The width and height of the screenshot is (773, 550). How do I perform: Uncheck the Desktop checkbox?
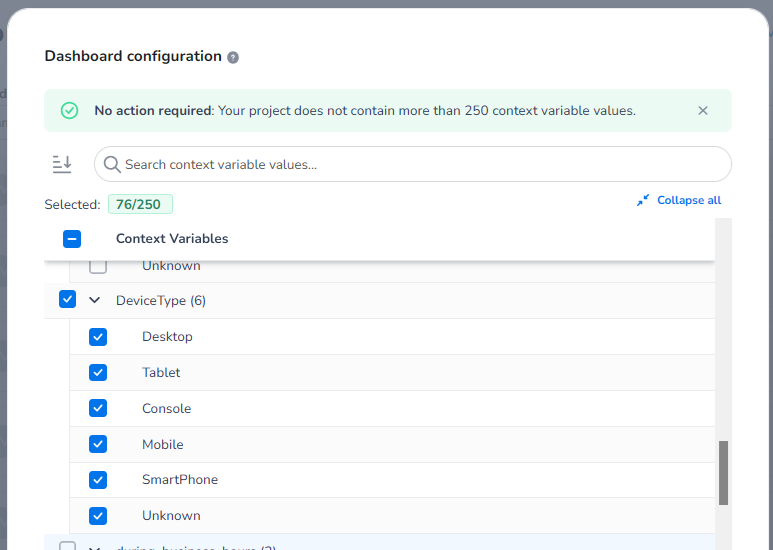tap(98, 337)
